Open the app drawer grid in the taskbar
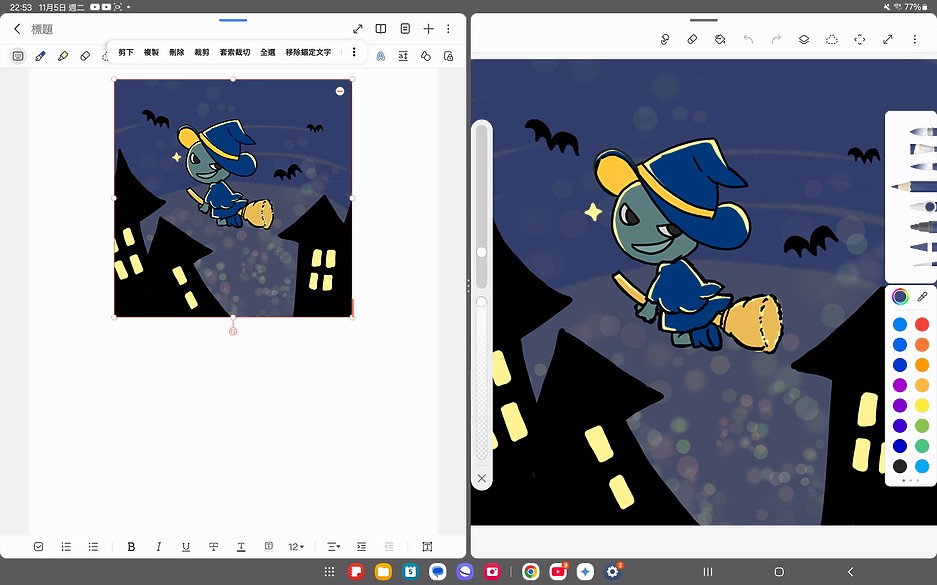 (x=329, y=572)
